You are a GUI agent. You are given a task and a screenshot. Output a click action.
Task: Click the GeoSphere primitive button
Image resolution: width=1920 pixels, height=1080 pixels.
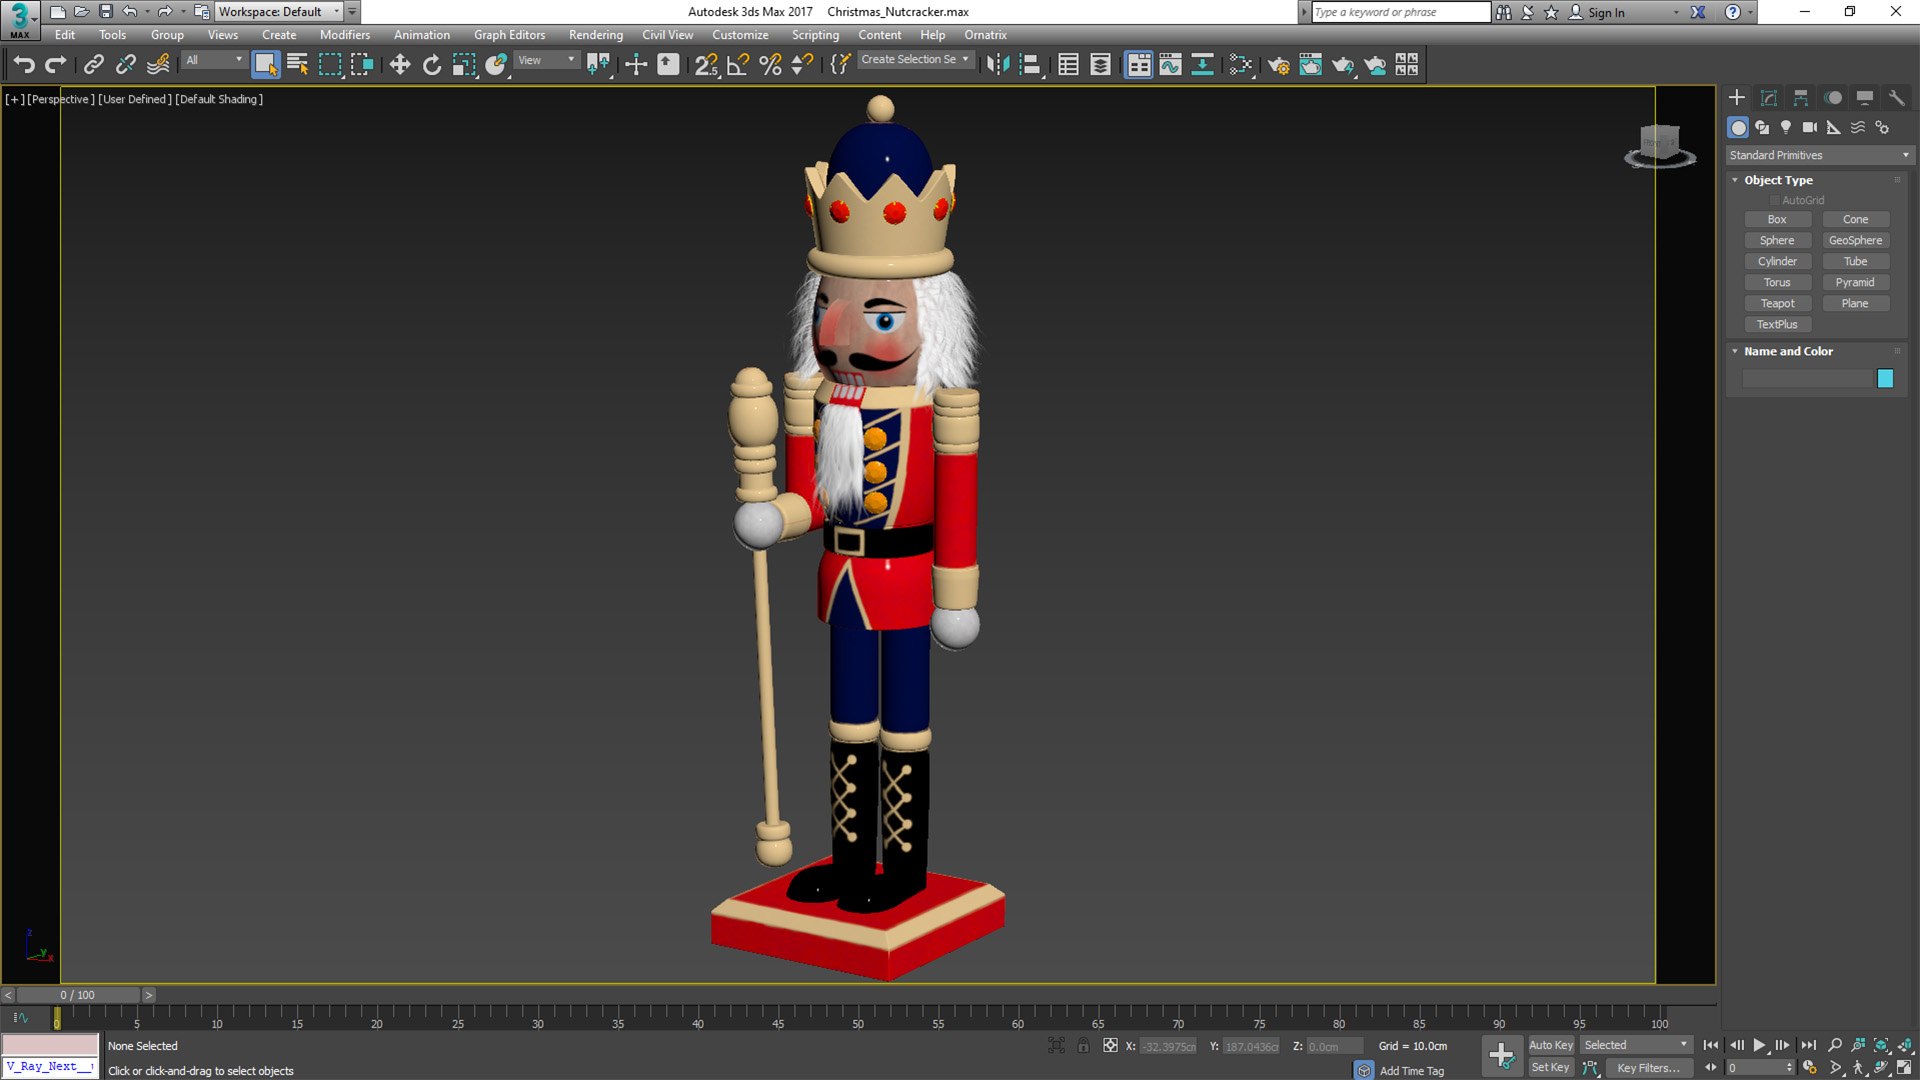(1855, 240)
